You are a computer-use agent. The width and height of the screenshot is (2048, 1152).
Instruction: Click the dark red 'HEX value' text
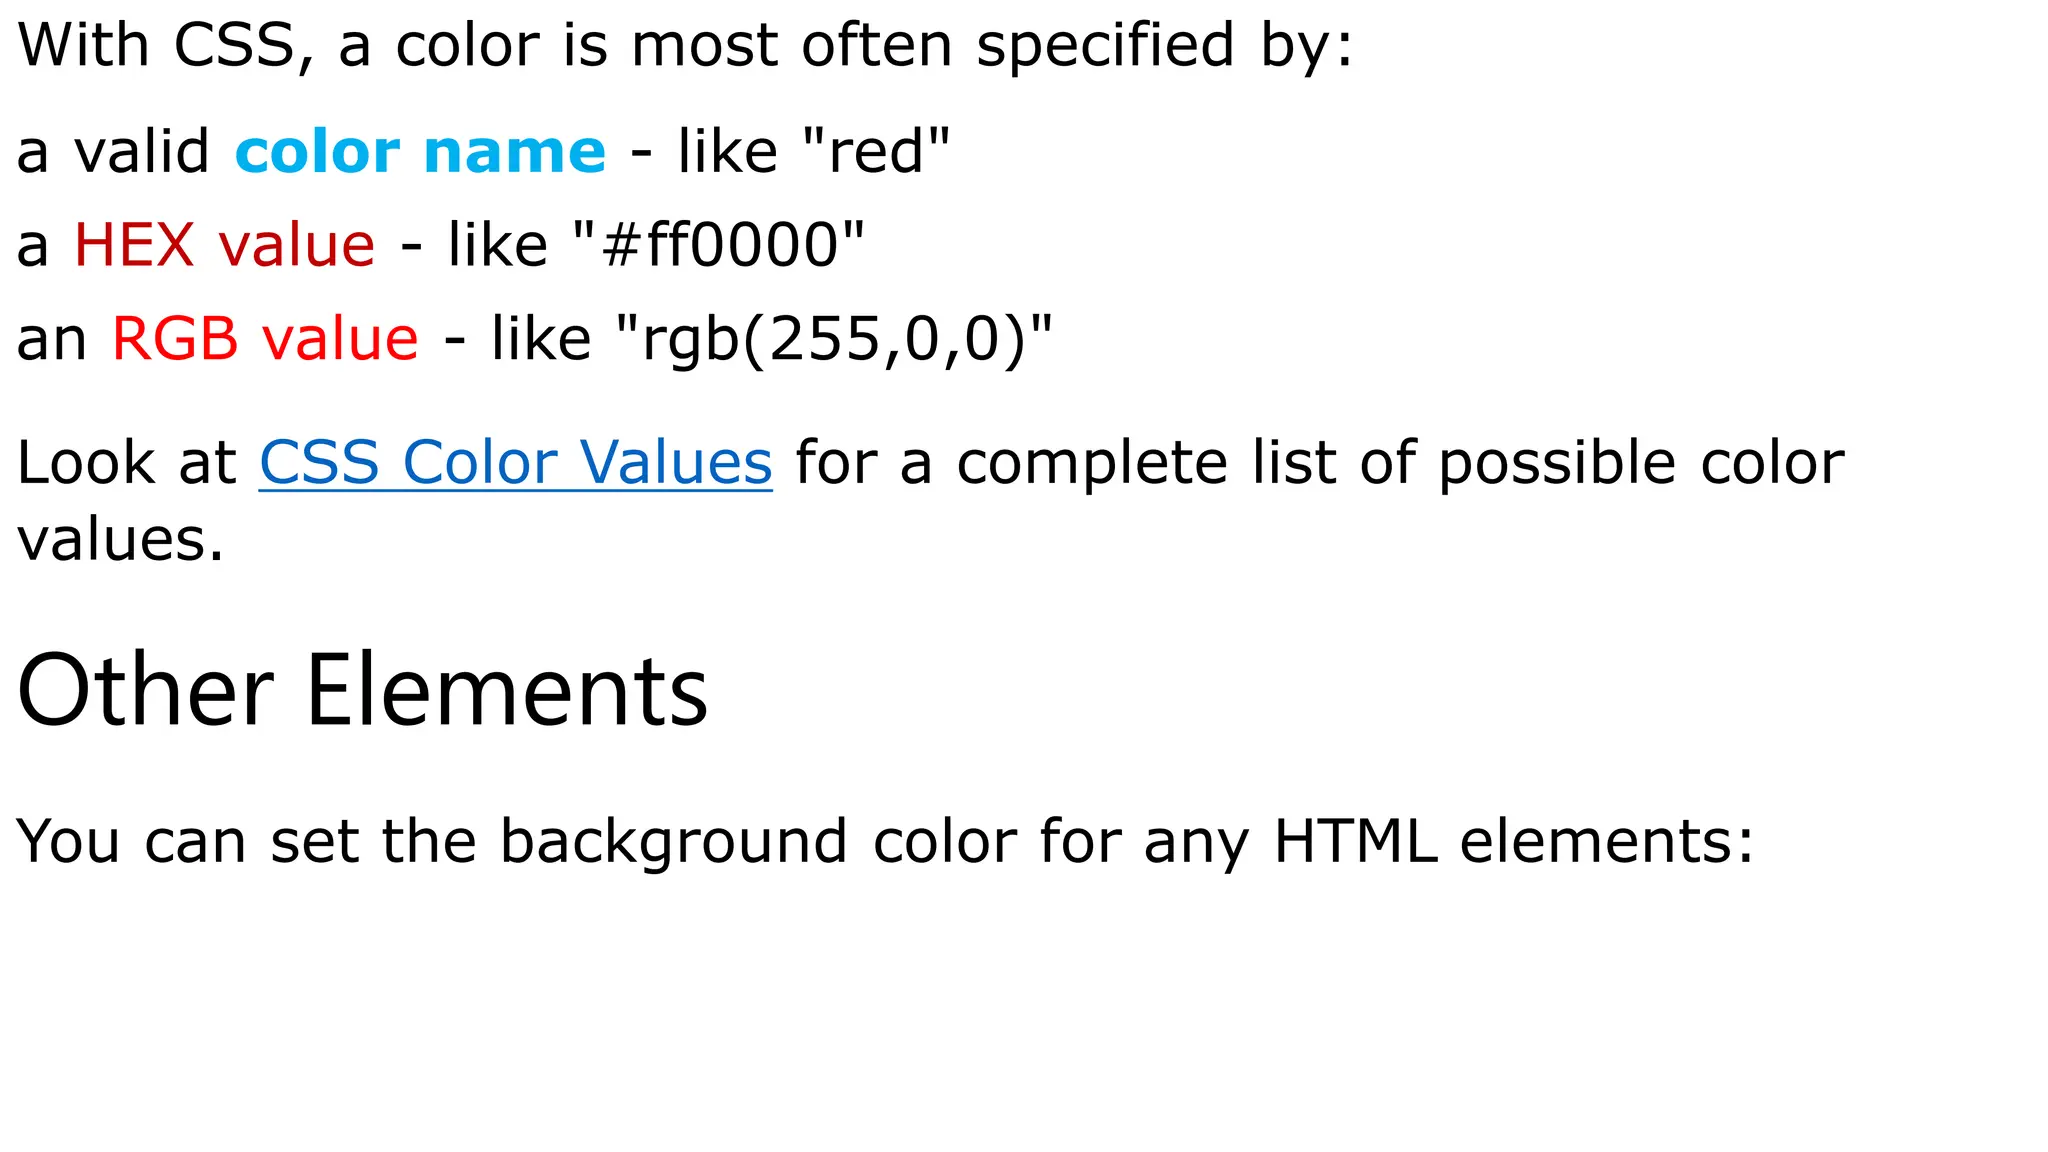pos(224,245)
